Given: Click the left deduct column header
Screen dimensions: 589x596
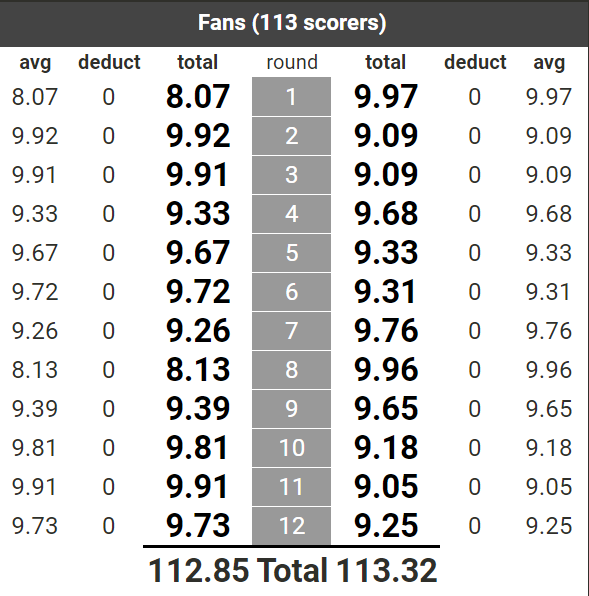Looking at the screenshot, I should (109, 62).
